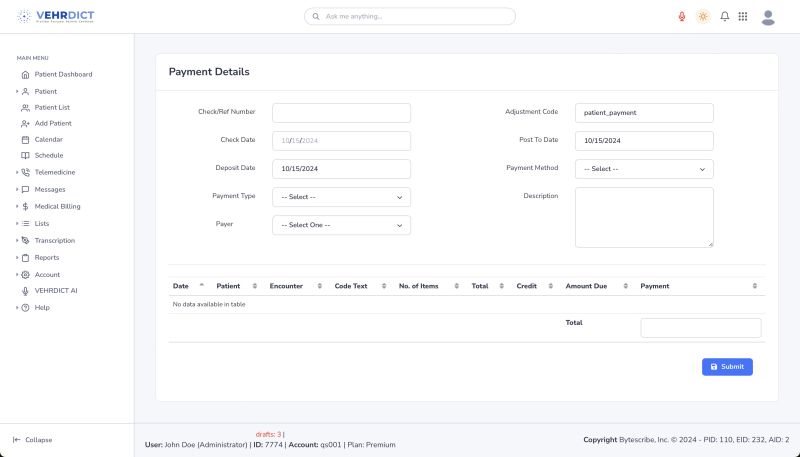Toggle the sun theme icon

coord(703,16)
